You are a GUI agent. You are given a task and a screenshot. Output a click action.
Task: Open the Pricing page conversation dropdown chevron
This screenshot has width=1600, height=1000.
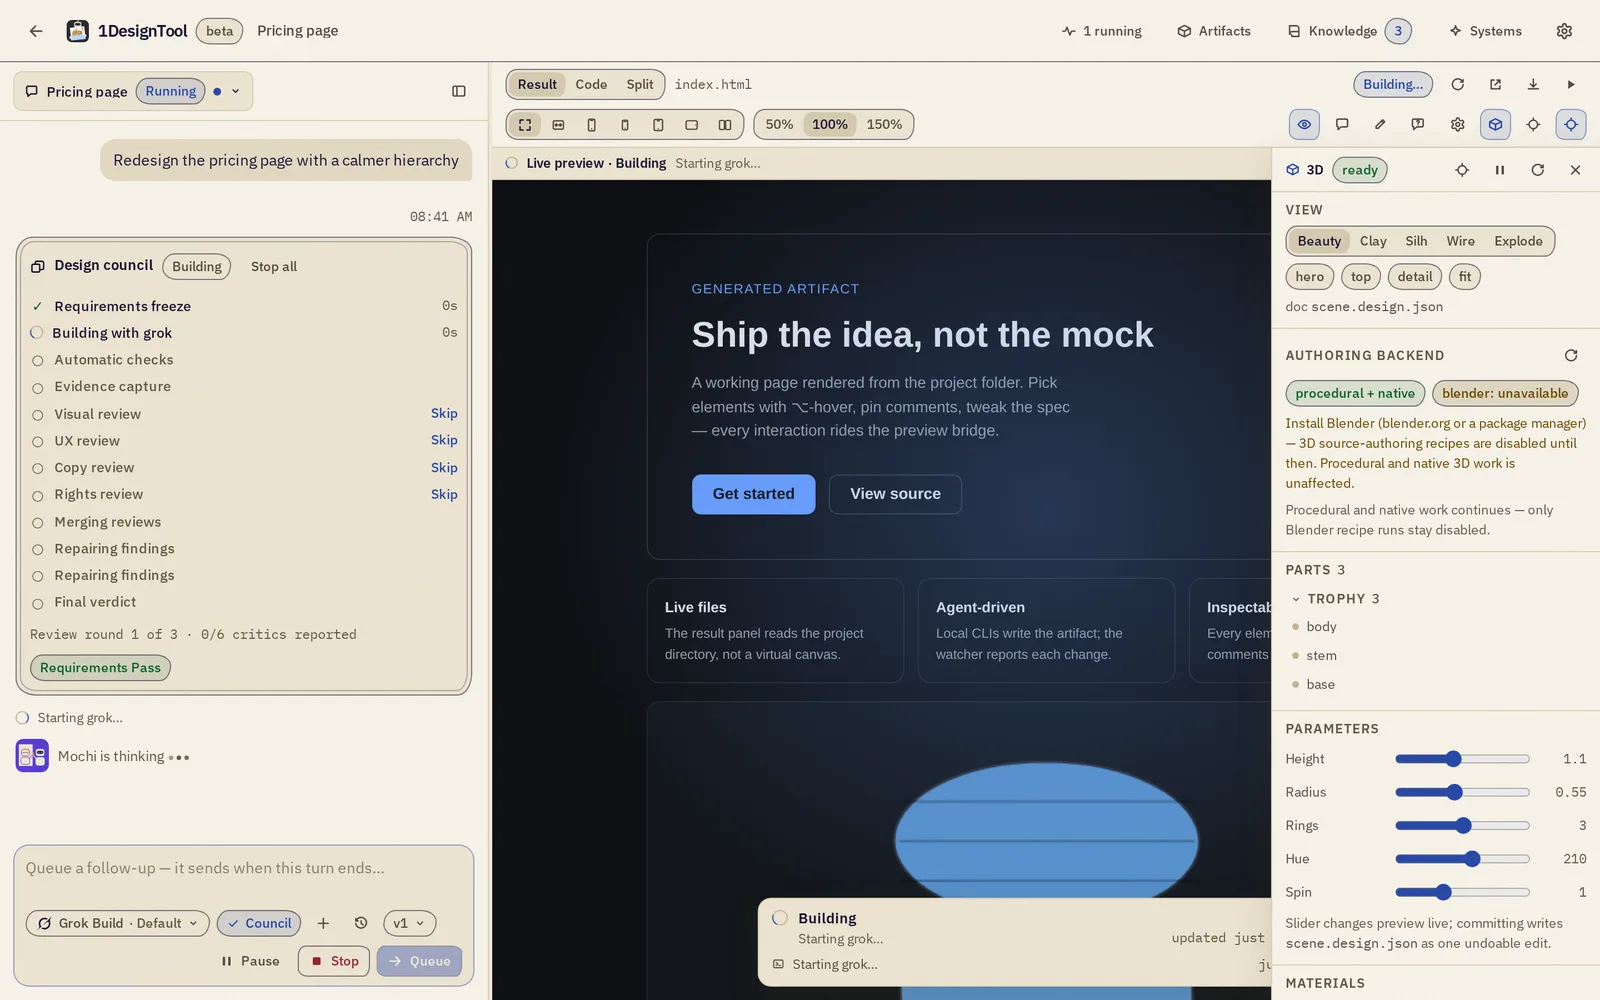point(236,91)
